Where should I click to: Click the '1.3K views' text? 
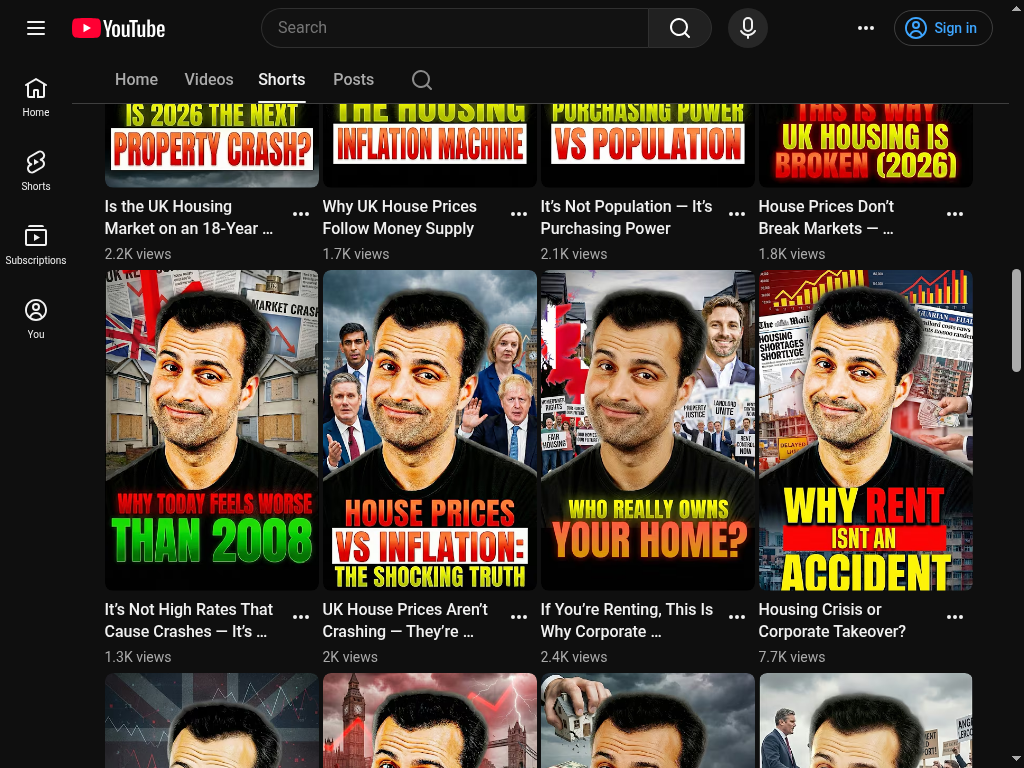(x=138, y=657)
